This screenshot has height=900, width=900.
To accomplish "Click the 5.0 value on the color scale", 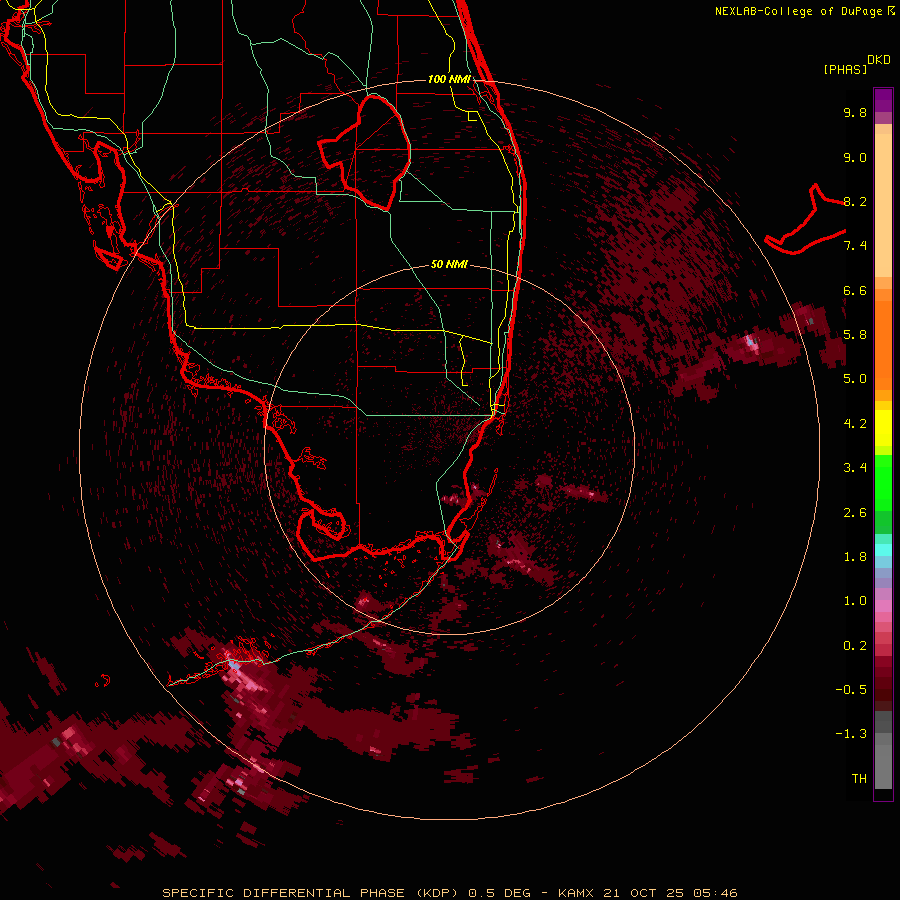I will 855,379.
